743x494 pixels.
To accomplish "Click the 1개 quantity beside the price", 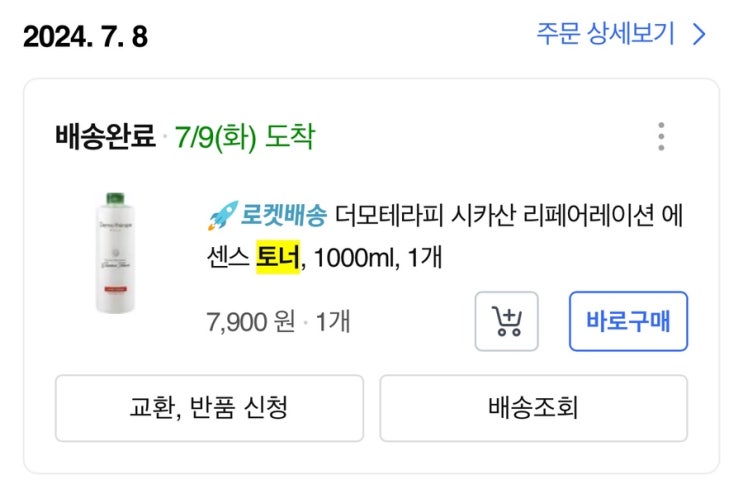I will [x=332, y=322].
